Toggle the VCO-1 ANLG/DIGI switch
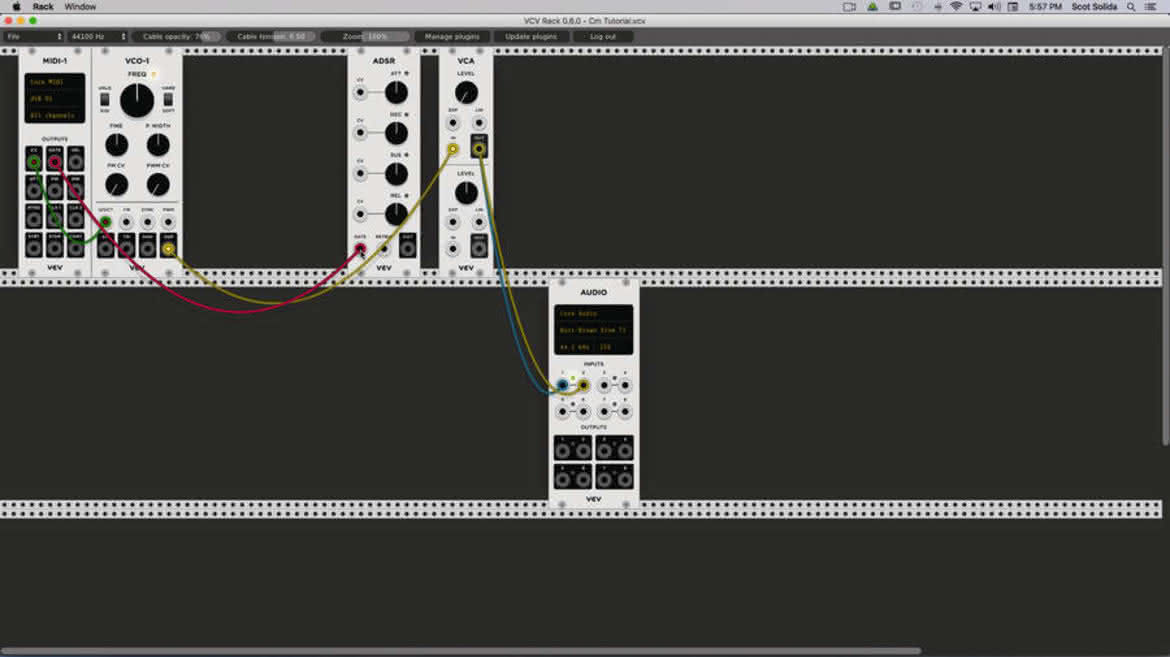 point(104,99)
